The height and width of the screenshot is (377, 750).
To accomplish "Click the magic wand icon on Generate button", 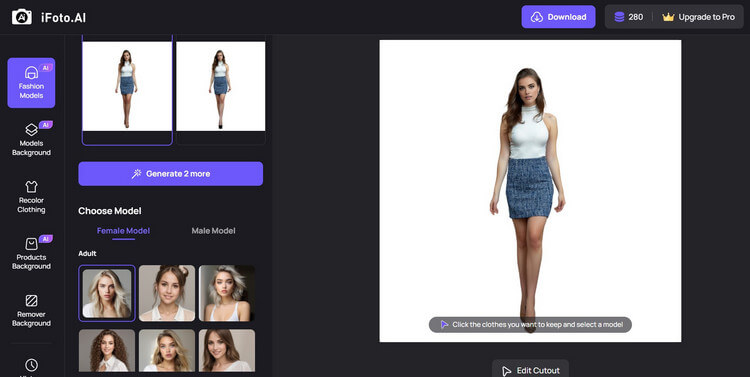I will point(136,174).
